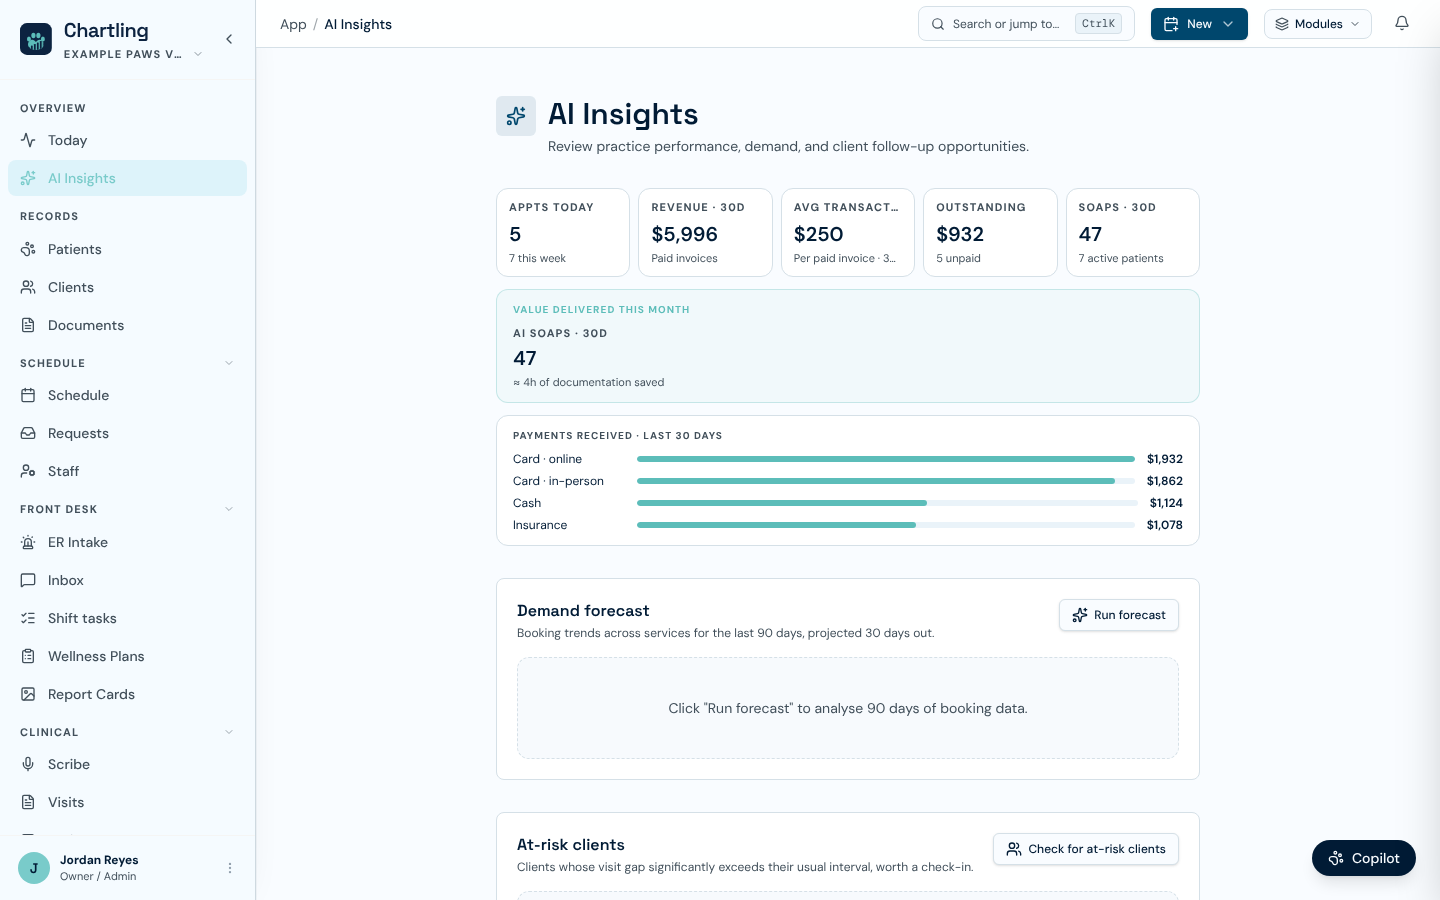
Task: Open the Copilot assistant button
Action: click(x=1364, y=858)
